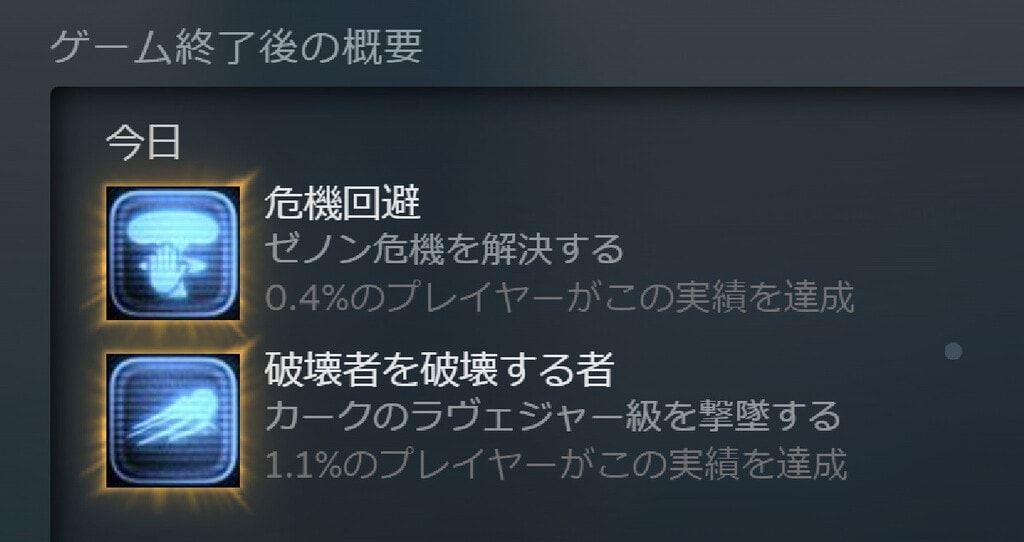
Task: Open the 破壊者を破壊する者 achievement title
Action: click(439, 370)
